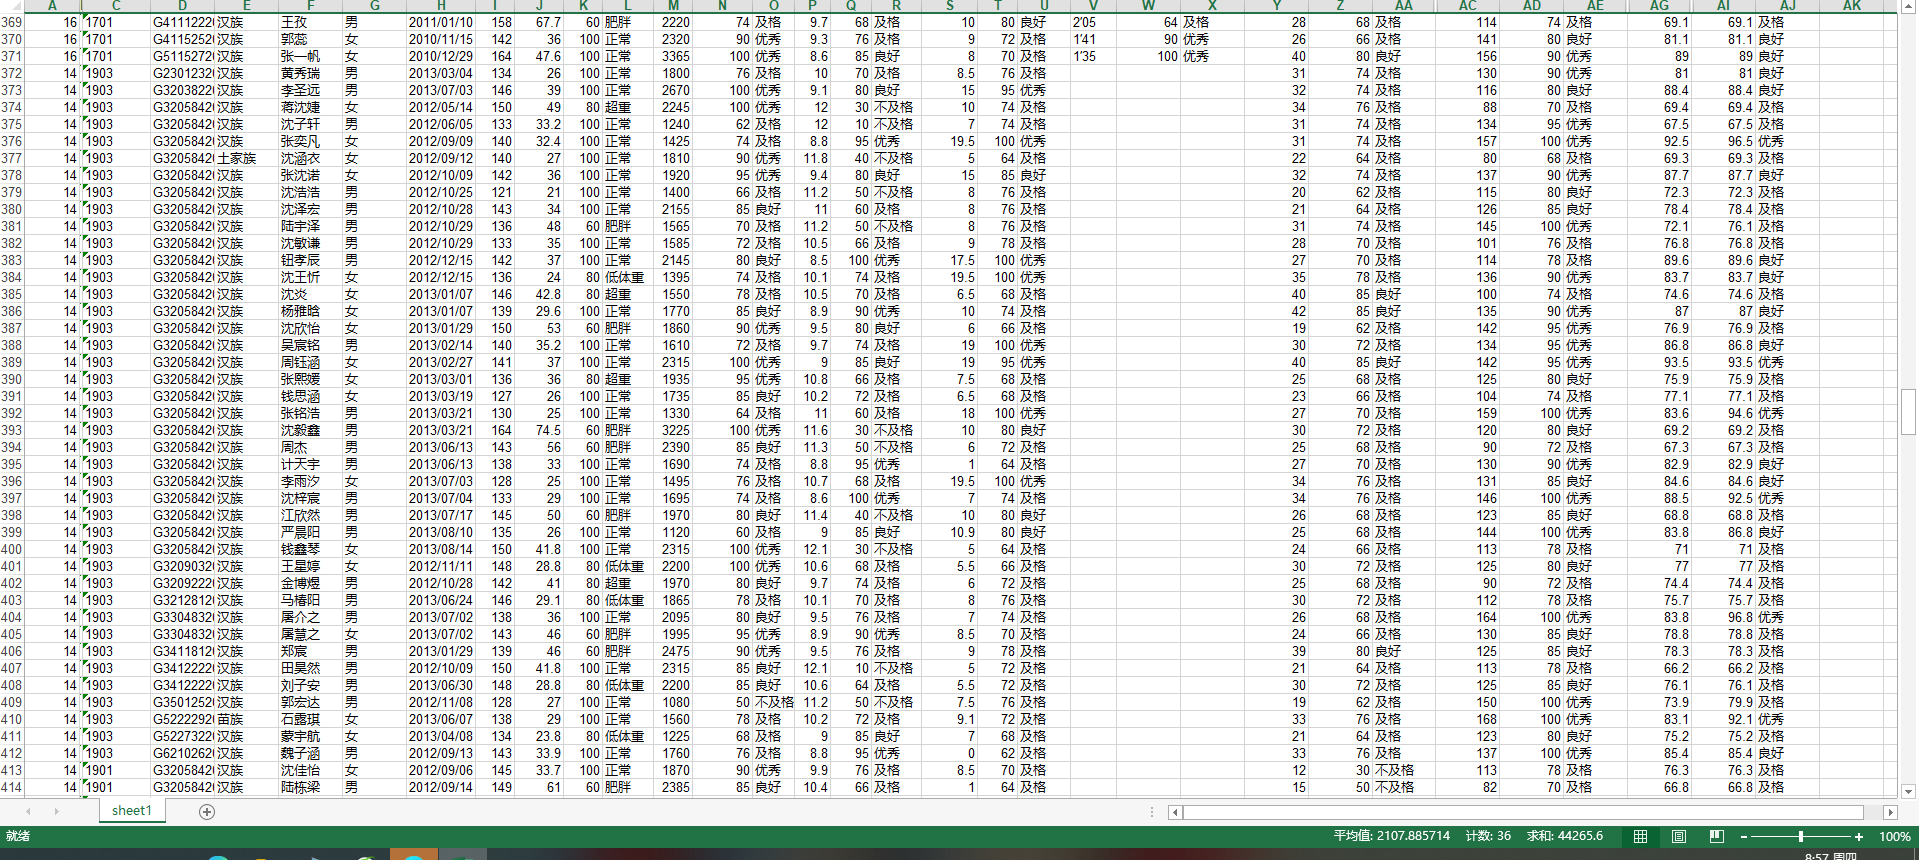Image resolution: width=1919 pixels, height=860 pixels.
Task: Select the date cell 2013/04/08
Action: coord(441,736)
